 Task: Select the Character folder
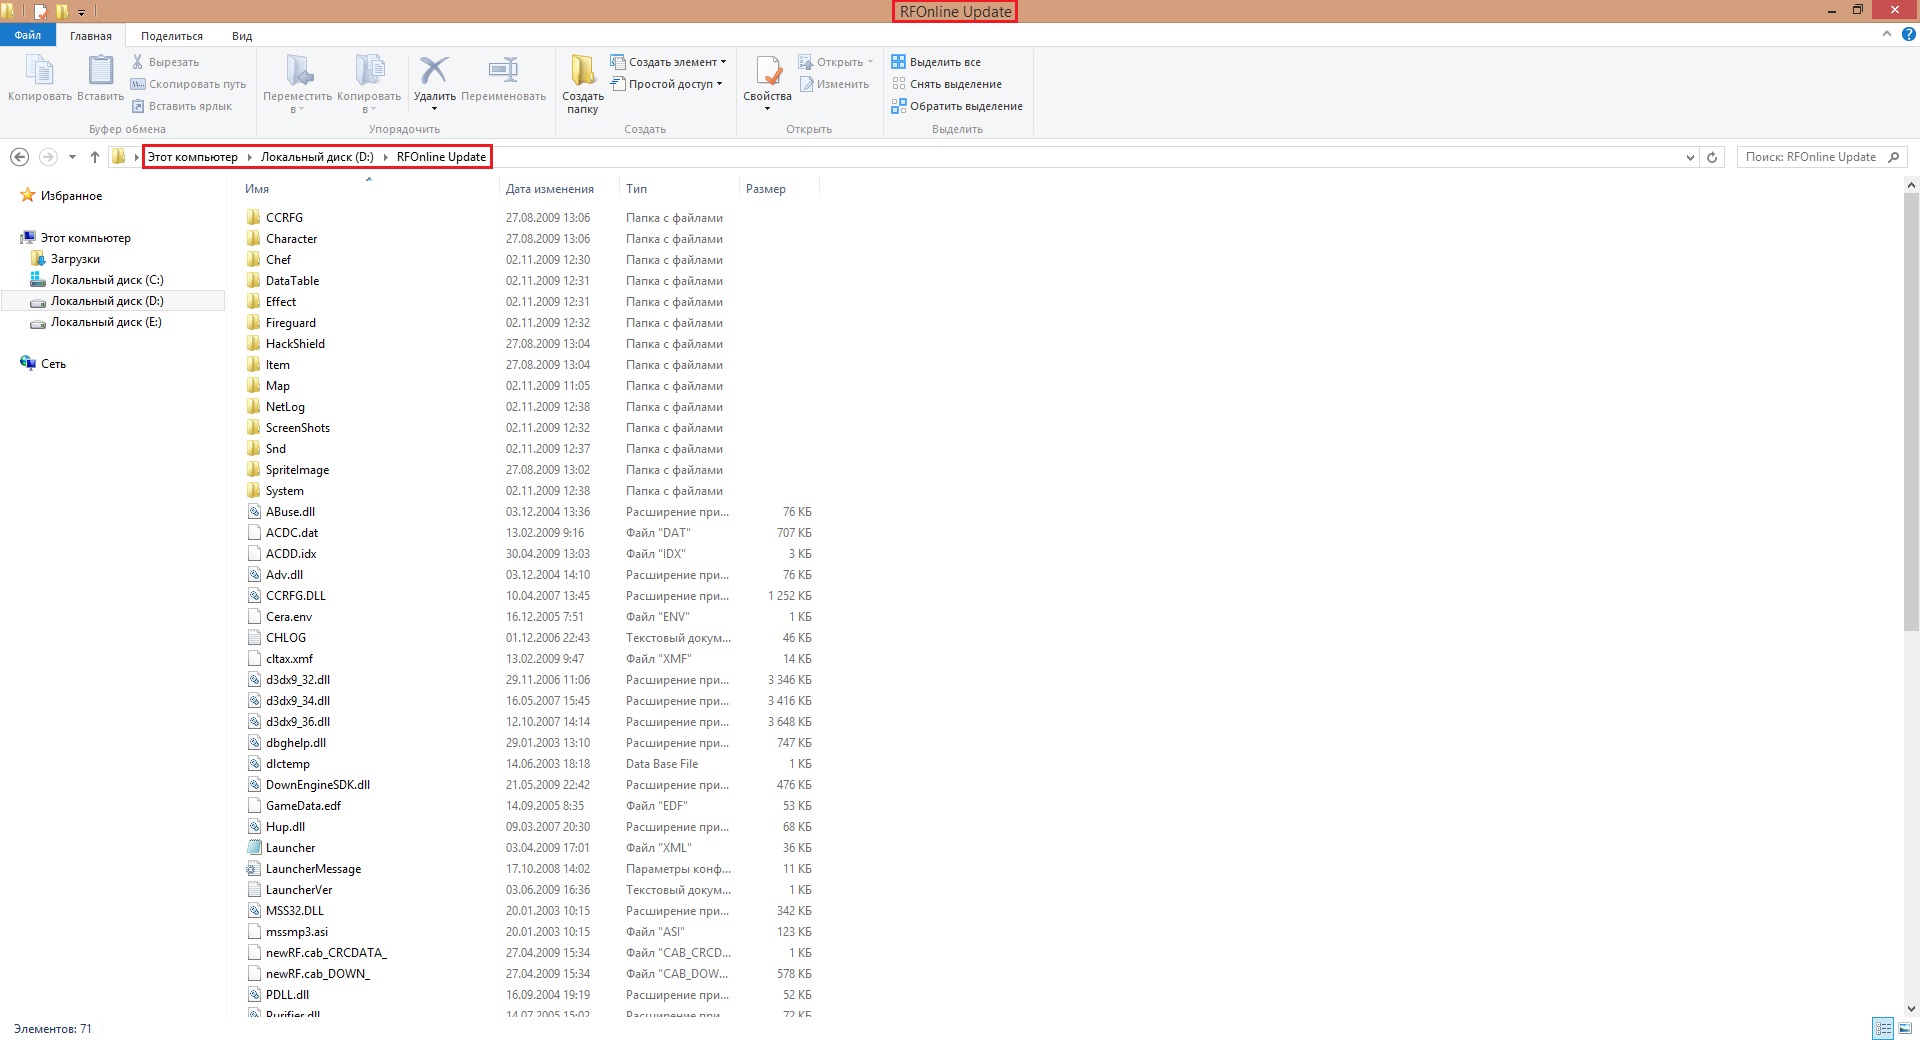pyautogui.click(x=291, y=239)
